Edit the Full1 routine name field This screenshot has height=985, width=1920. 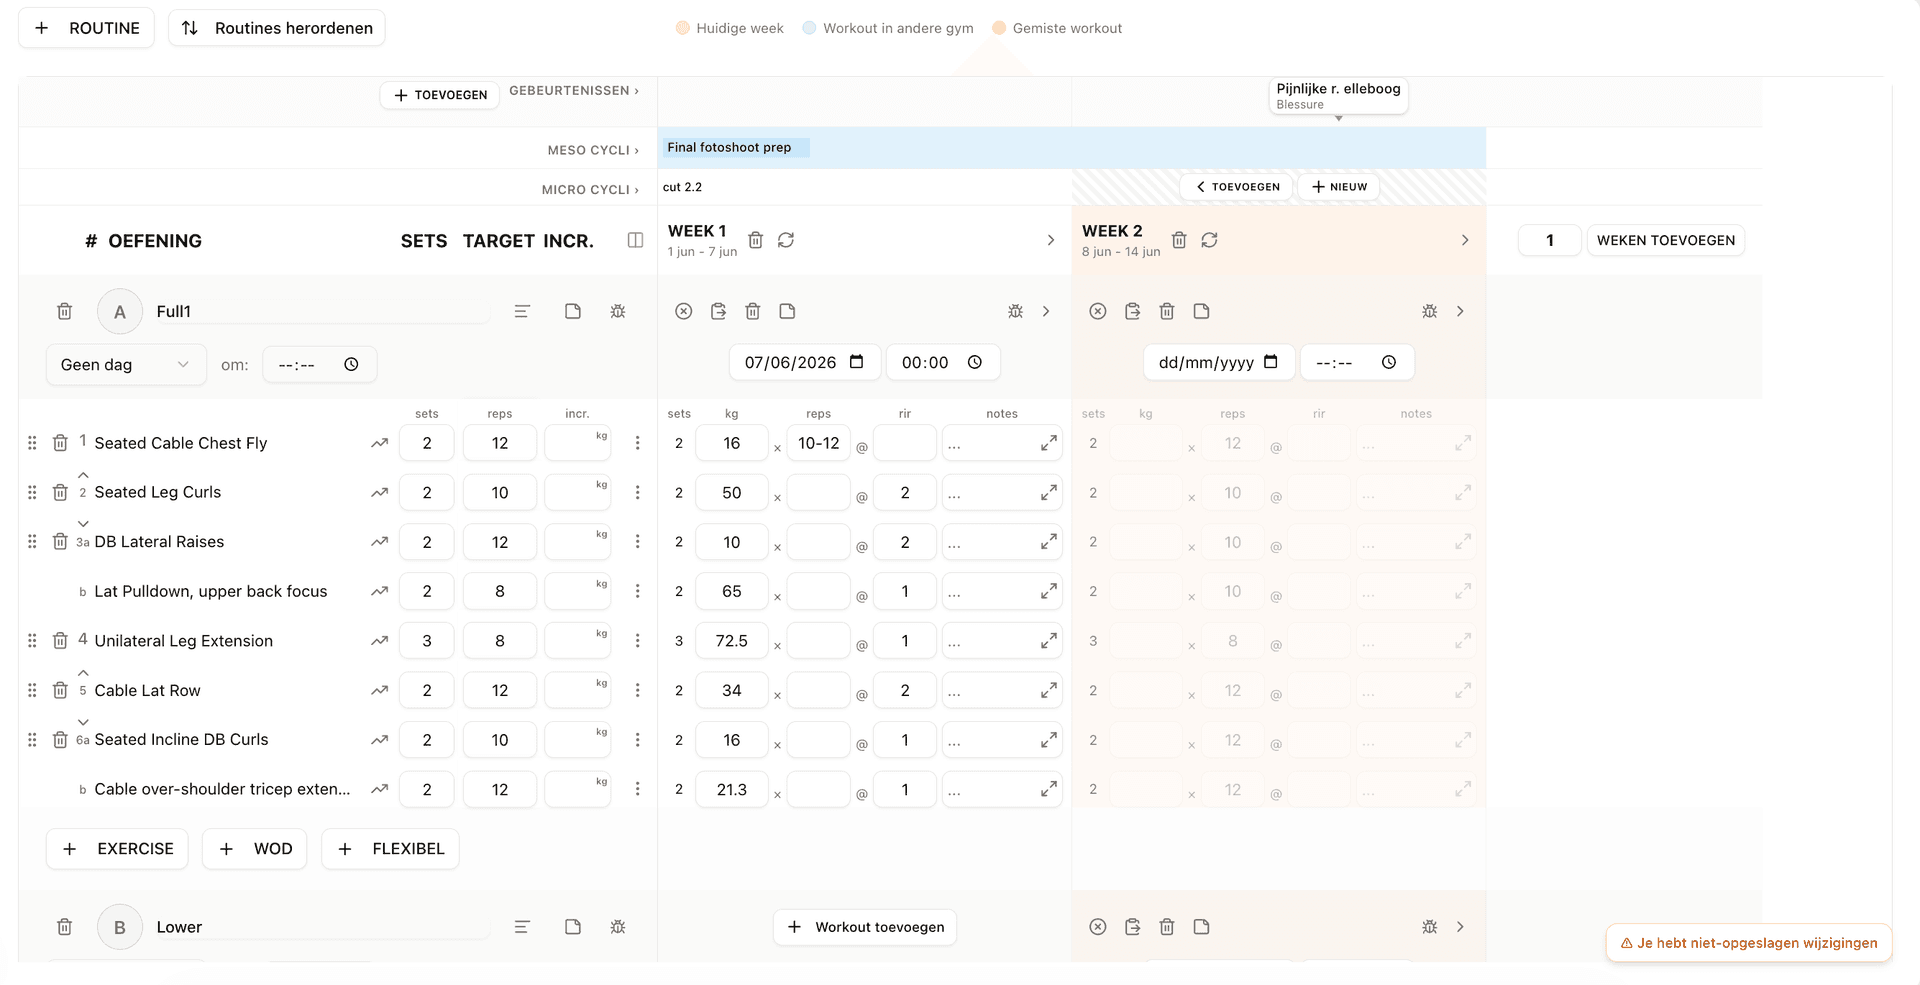point(322,311)
